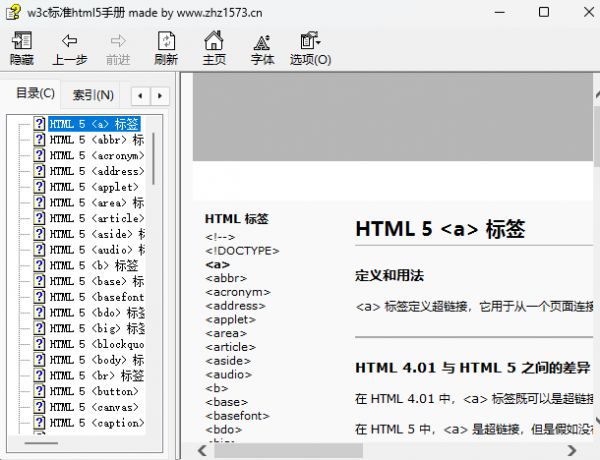This screenshot has height=460, width=600.
Task: Open the <bdo> link in page sidebar
Action: (x=223, y=430)
